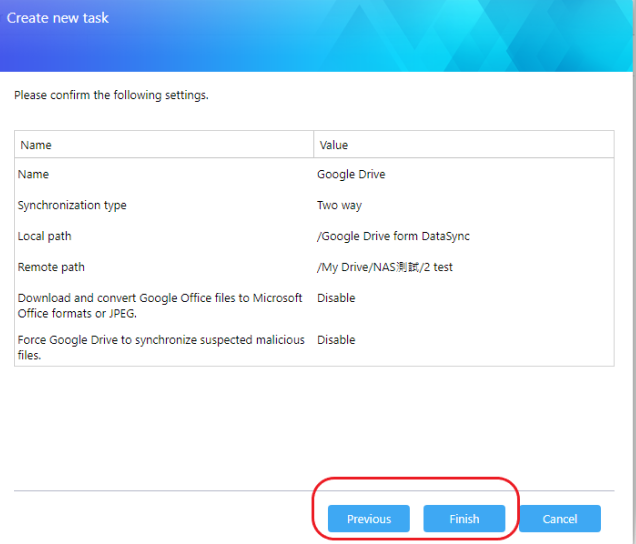Screen dimensions: 636x544
Task: Click the Two way value
Action: 339,205
